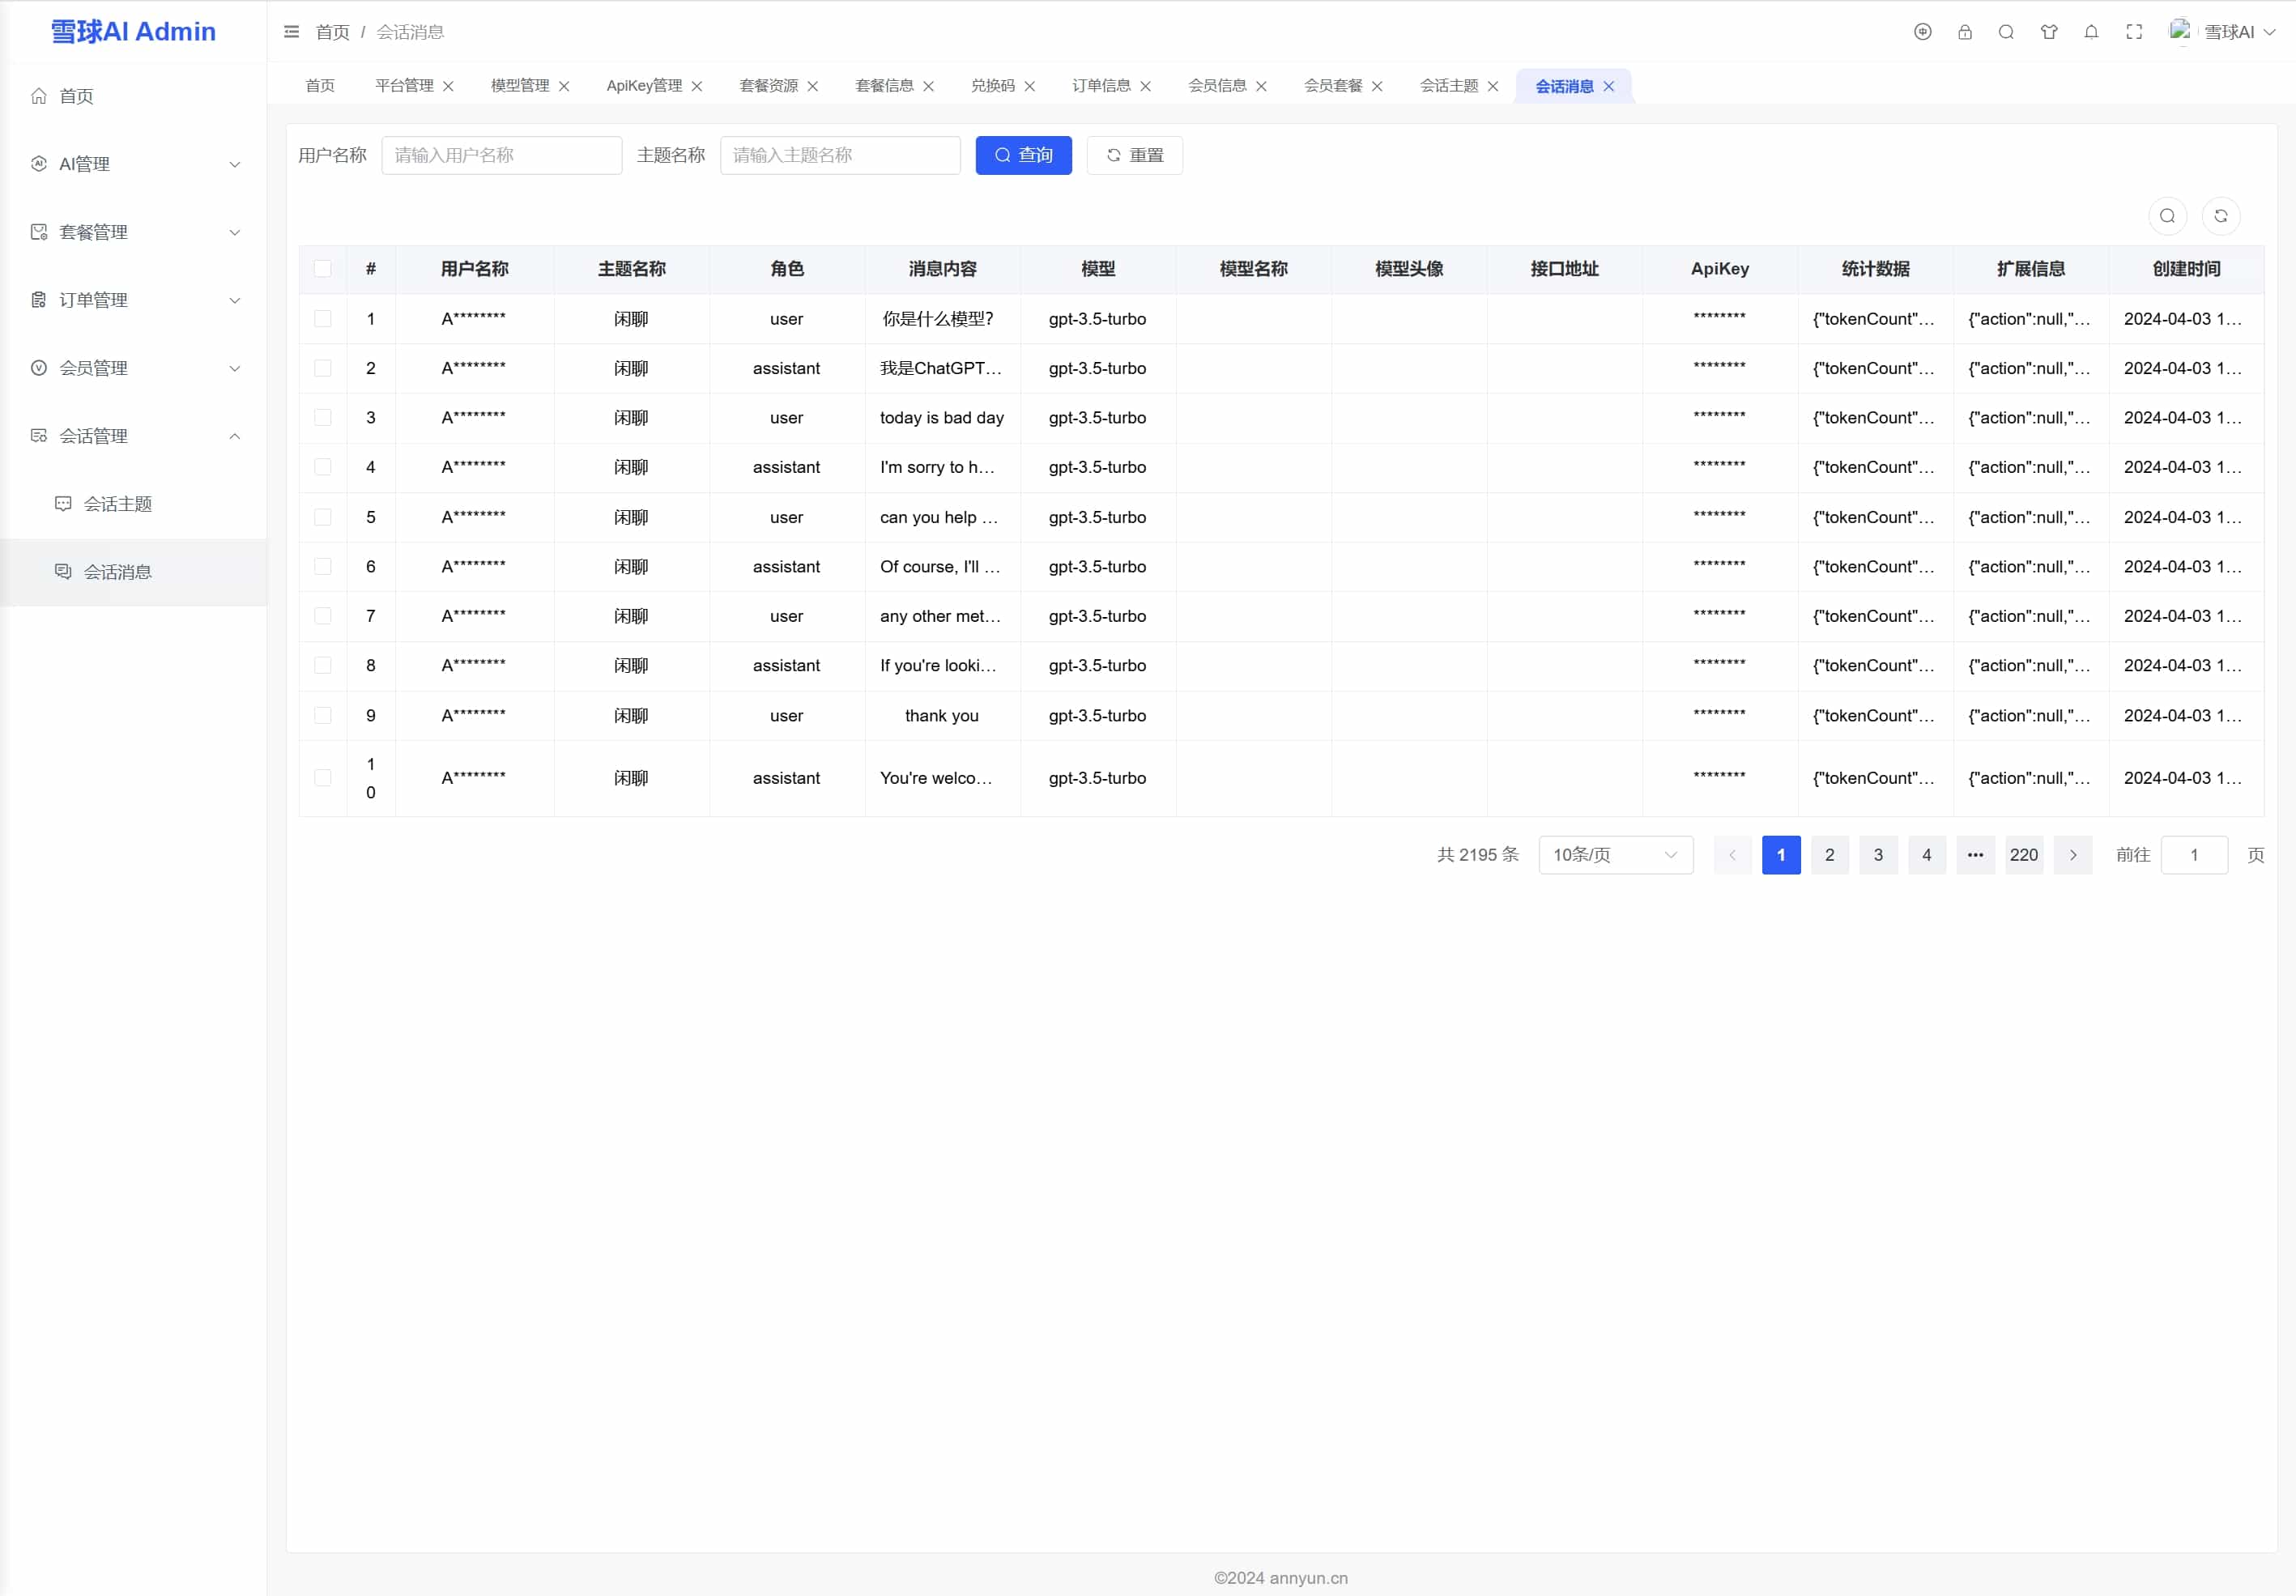Click the 重置 reset button
This screenshot has width=2296, height=1596.
1134,155
